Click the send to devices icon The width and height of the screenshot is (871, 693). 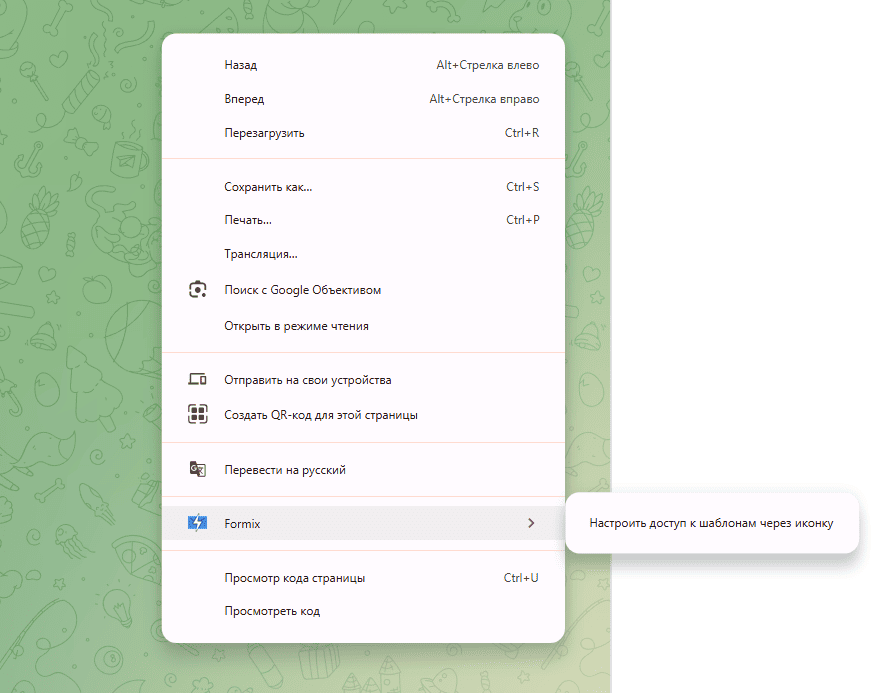point(197,380)
